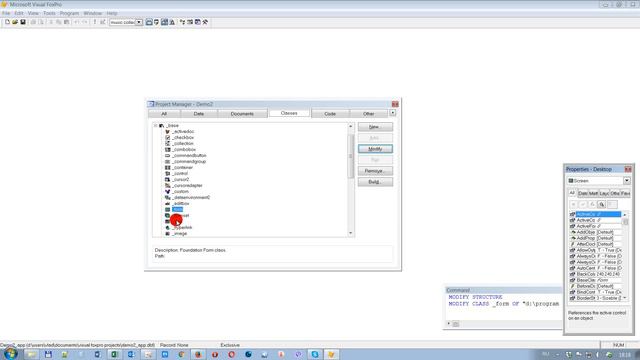Open the Toolbox (hammer) toolbar icon
Screen dimensions: 640x360
pos(206,22)
